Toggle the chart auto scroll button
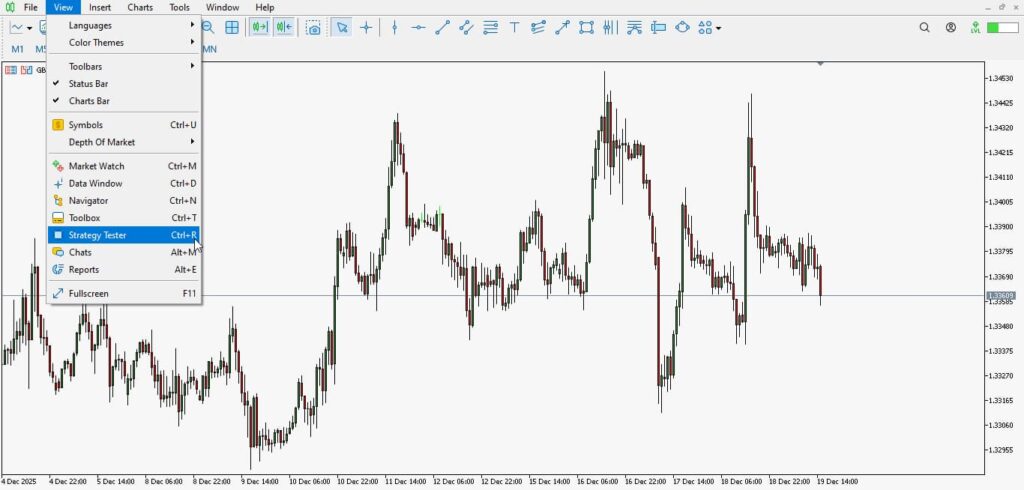The width and height of the screenshot is (1024, 490). coord(260,28)
